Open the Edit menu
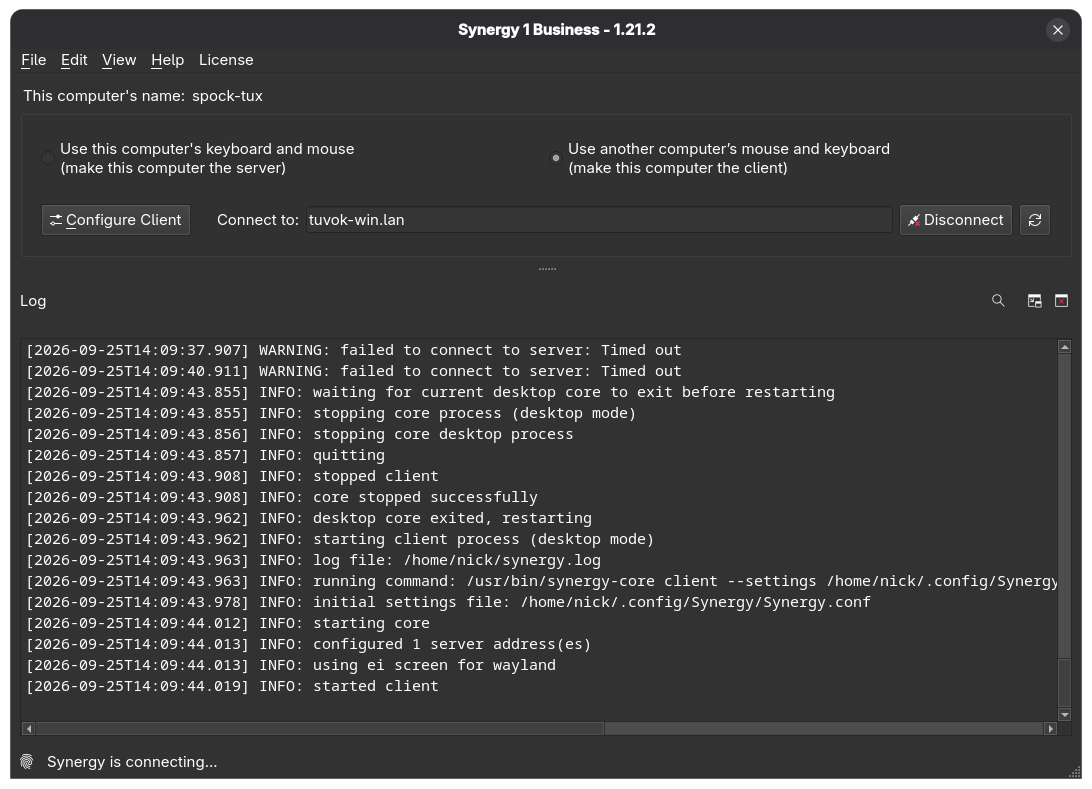The height and width of the screenshot is (789, 1092). coord(74,60)
